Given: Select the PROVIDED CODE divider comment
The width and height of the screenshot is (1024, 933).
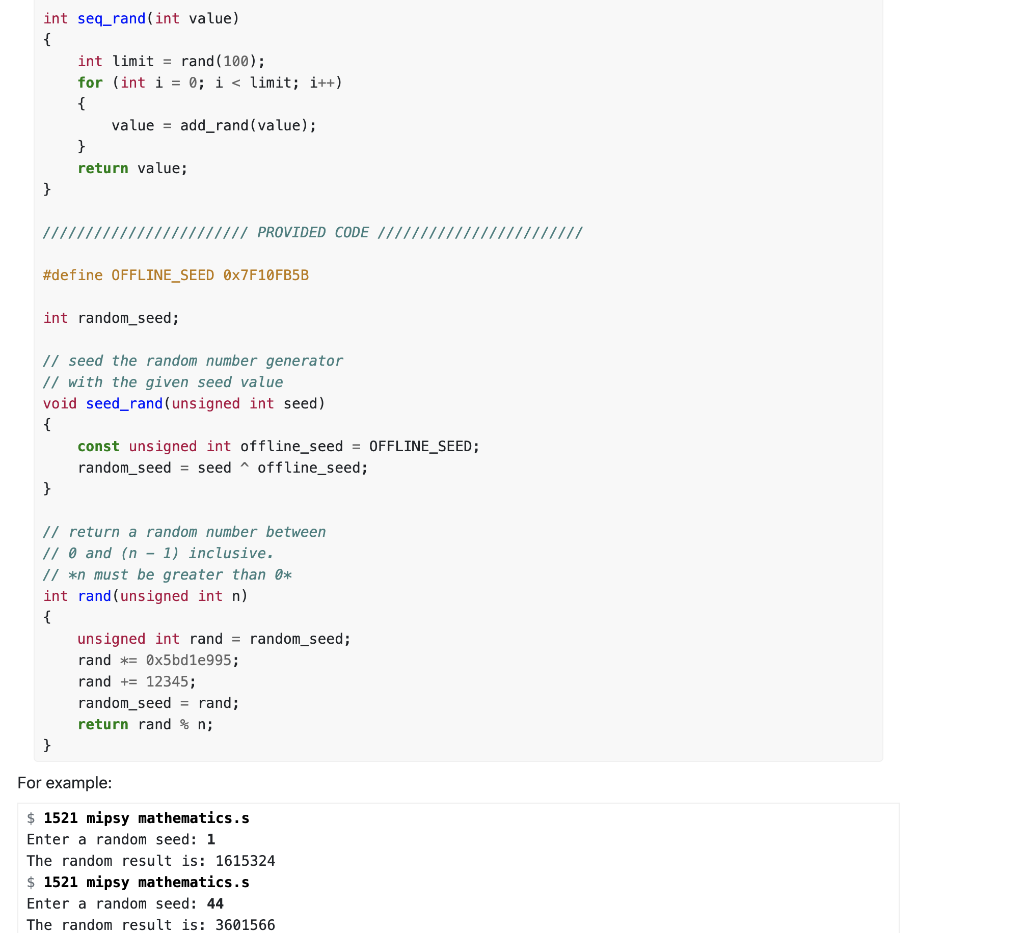Looking at the screenshot, I should tap(312, 232).
